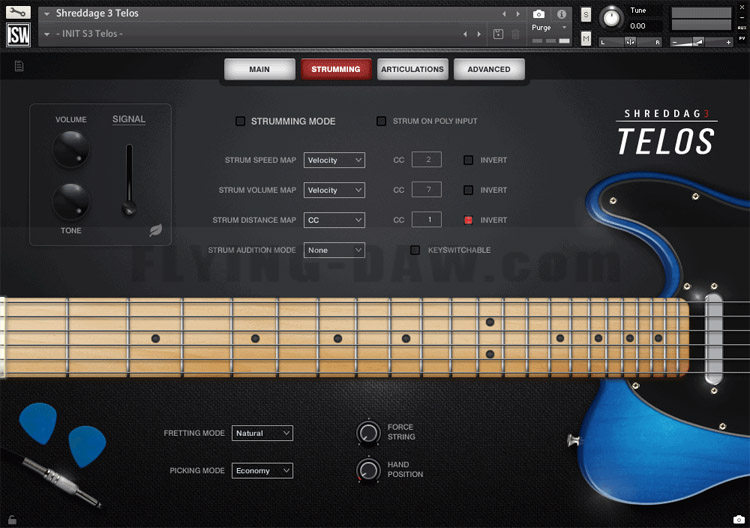This screenshot has height=528, width=750.
Task: Open Picking Mode dropdown
Action: [x=262, y=471]
